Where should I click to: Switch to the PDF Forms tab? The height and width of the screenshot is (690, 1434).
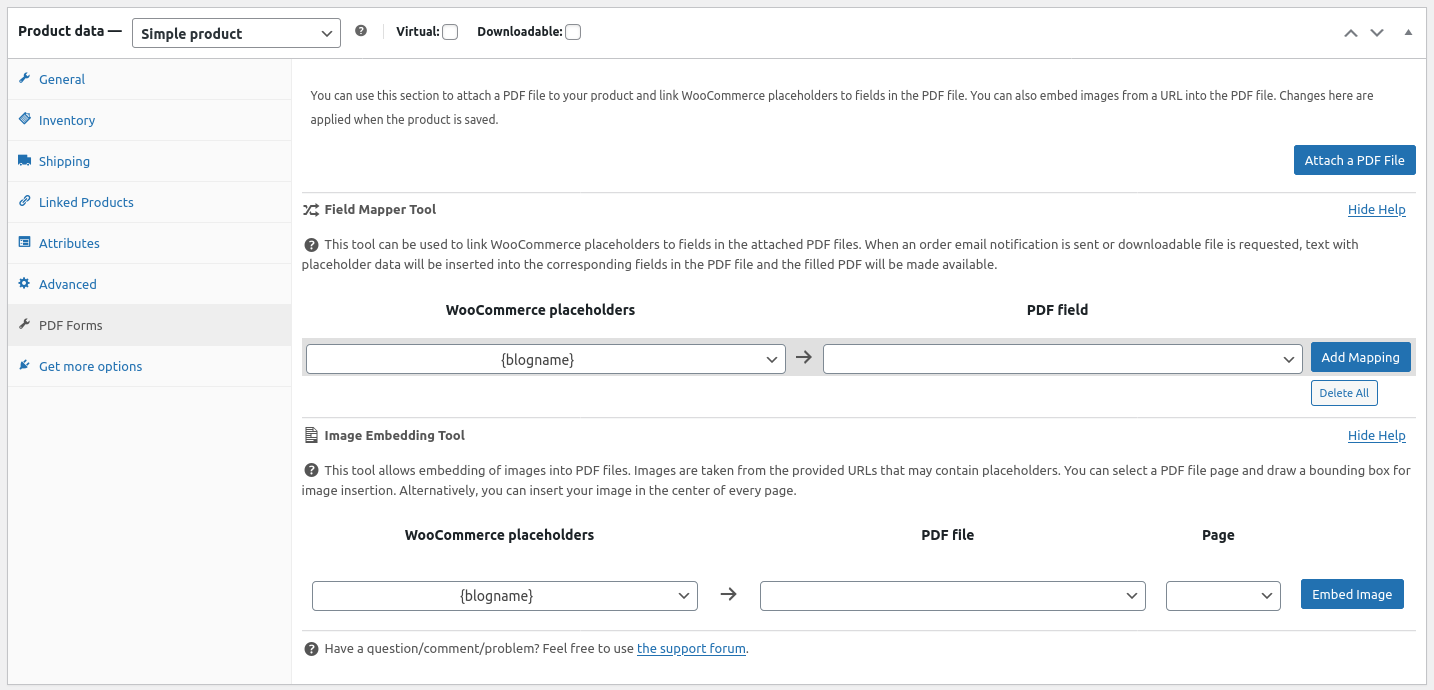pos(71,325)
